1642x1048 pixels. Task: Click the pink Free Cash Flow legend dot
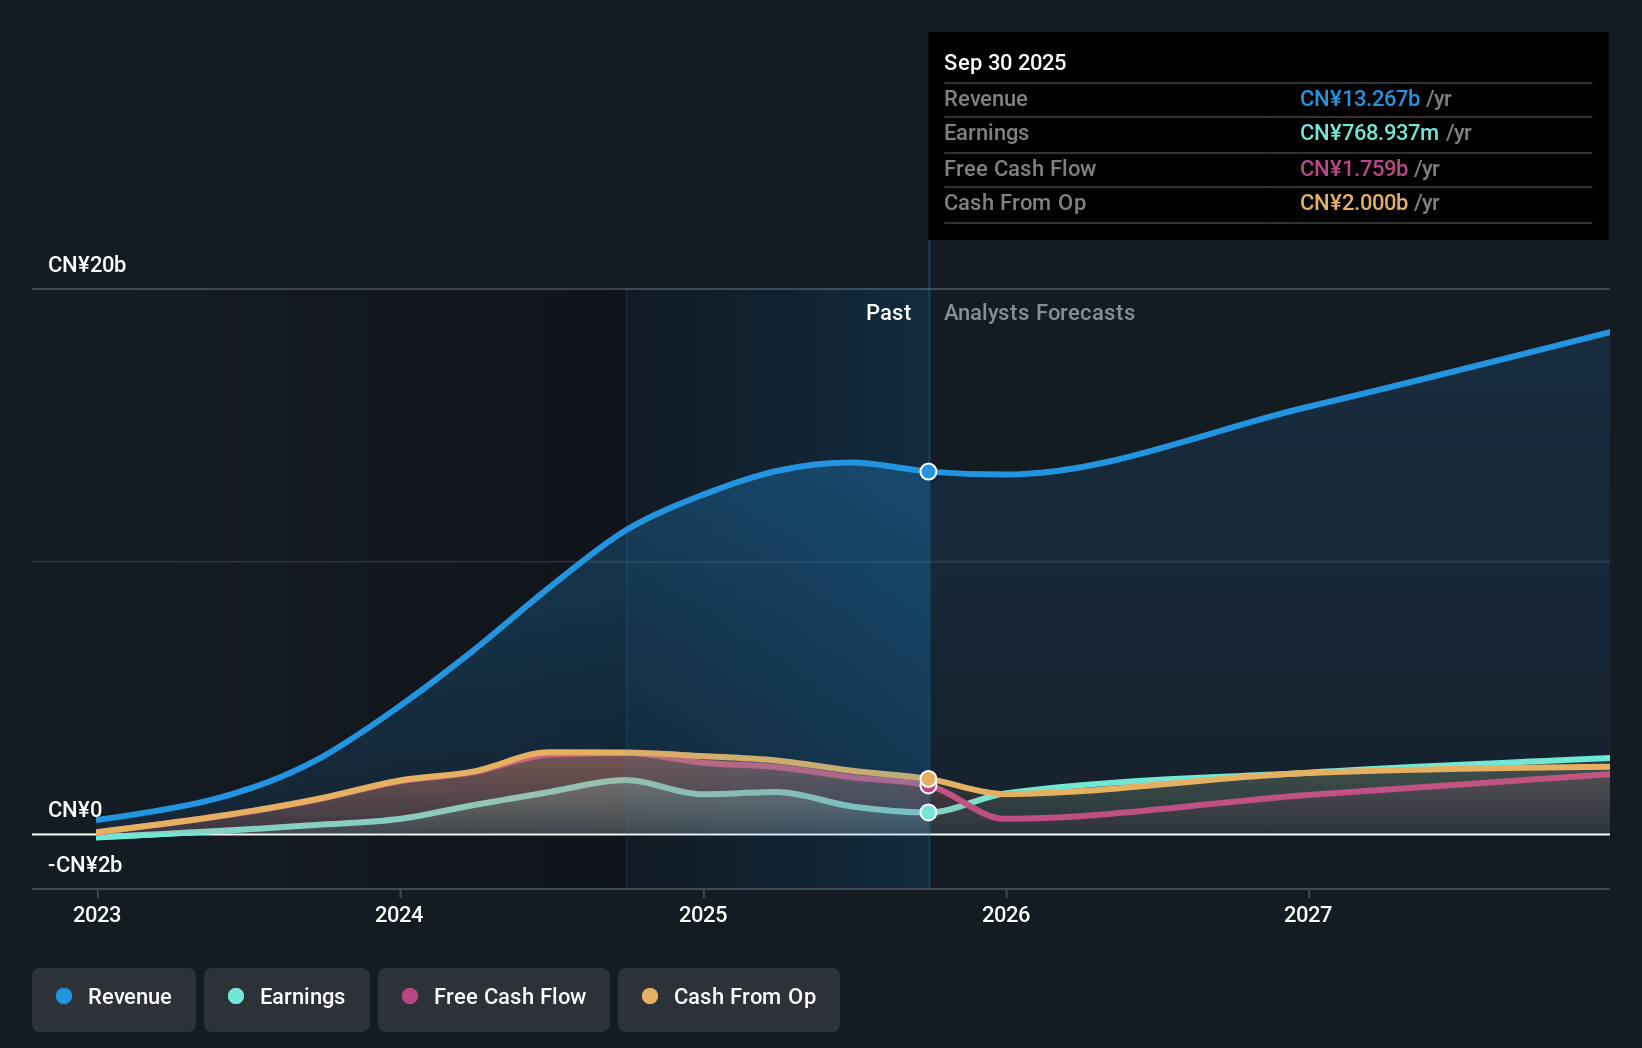tap(409, 997)
